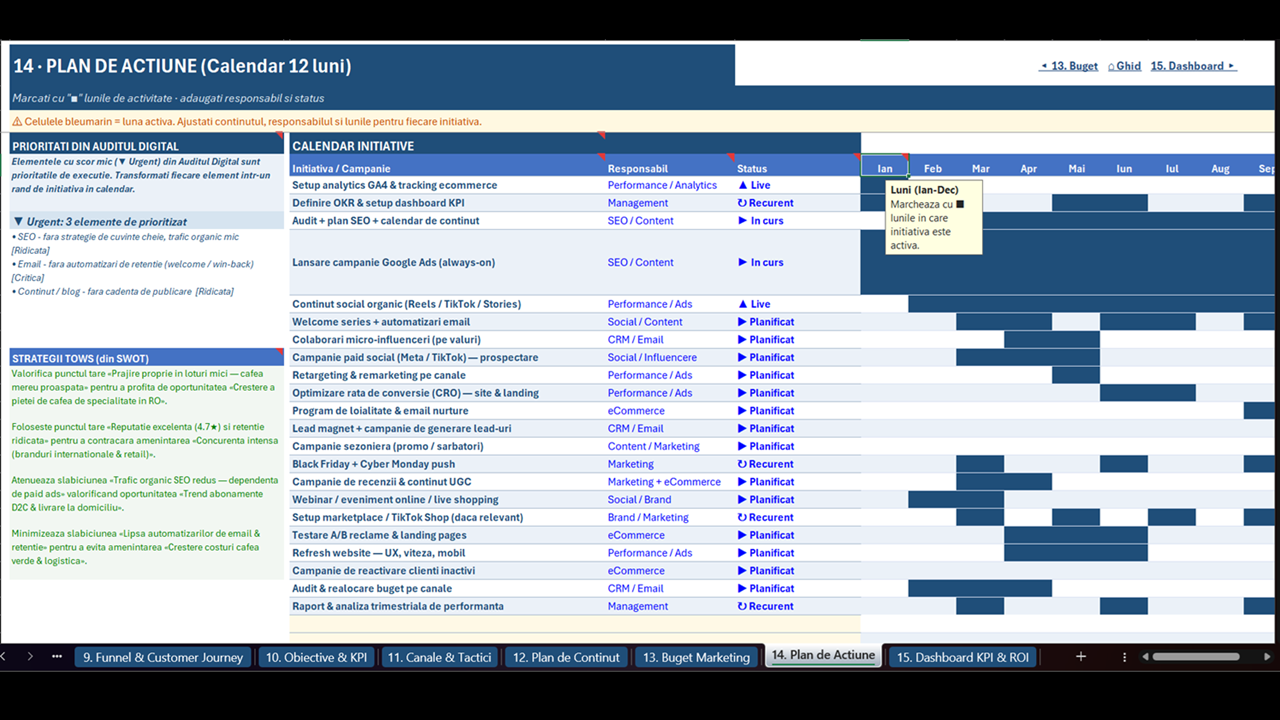
Task: Click the next sheet navigation arrow
Action: click(x=30, y=657)
